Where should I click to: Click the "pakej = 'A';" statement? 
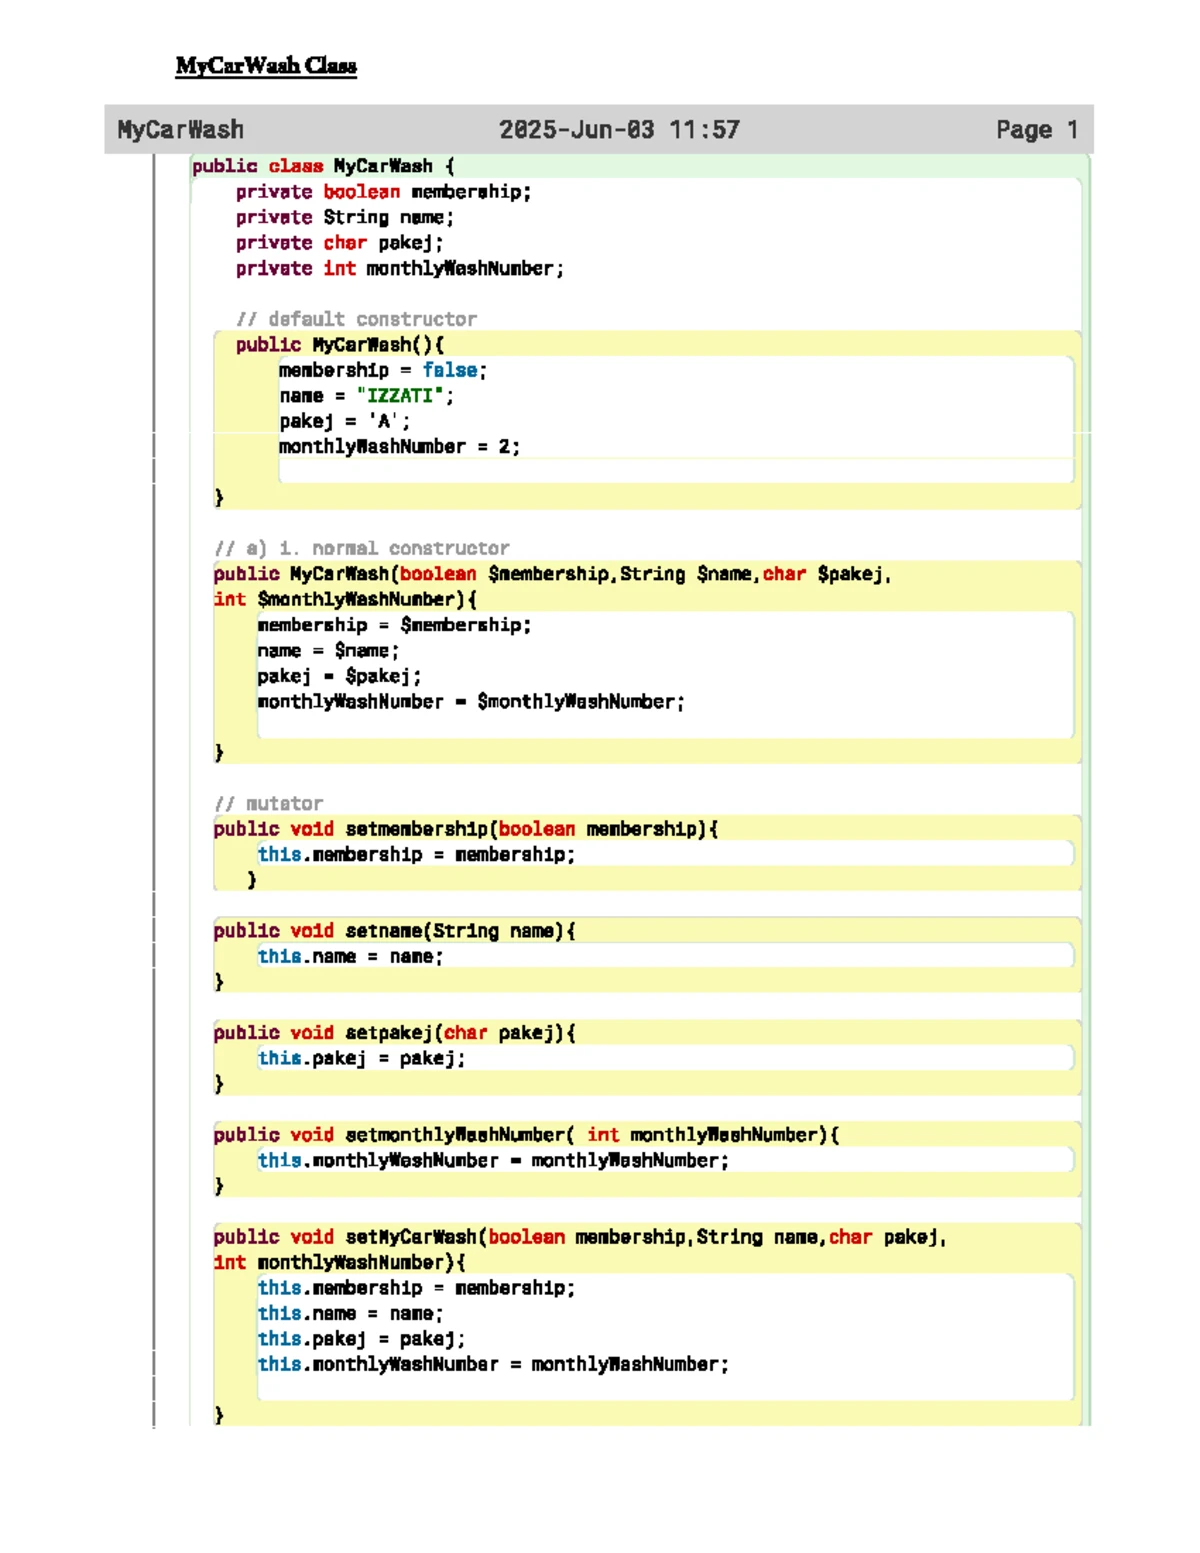pyautogui.click(x=345, y=422)
